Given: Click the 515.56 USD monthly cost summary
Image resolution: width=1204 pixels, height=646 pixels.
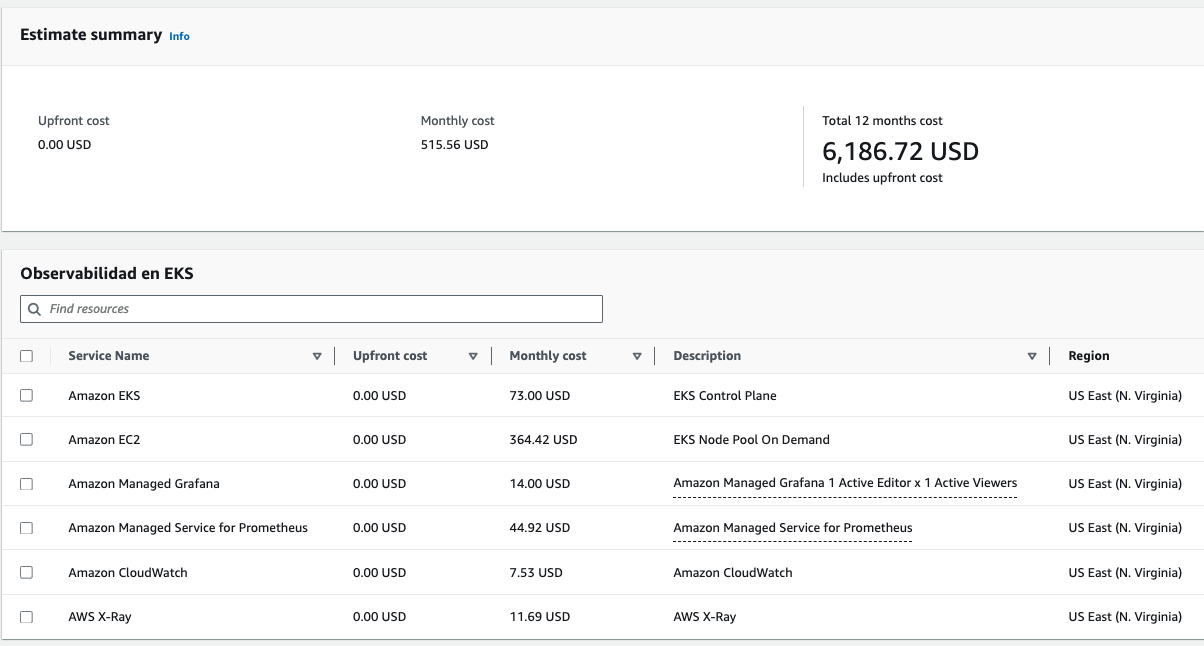Looking at the screenshot, I should click(x=455, y=145).
